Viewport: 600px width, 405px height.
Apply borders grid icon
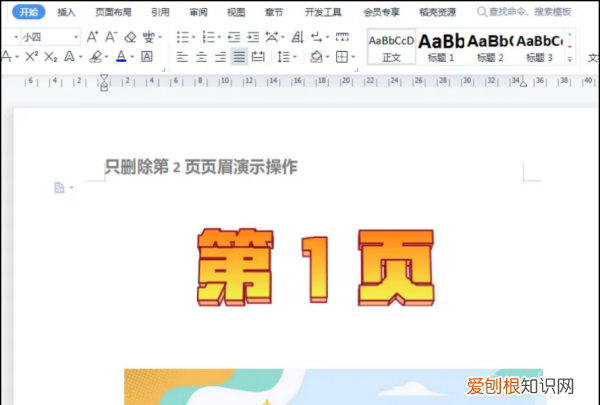pyautogui.click(x=342, y=57)
